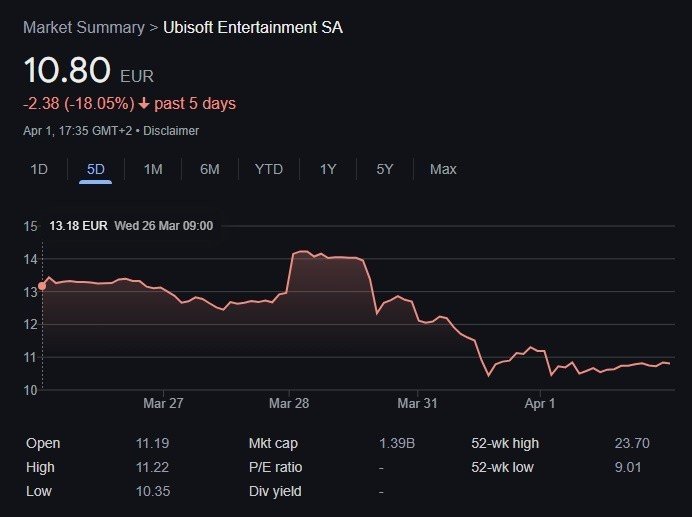Switch to the 1D range tab
Image resolution: width=692 pixels, height=517 pixels.
click(x=39, y=169)
